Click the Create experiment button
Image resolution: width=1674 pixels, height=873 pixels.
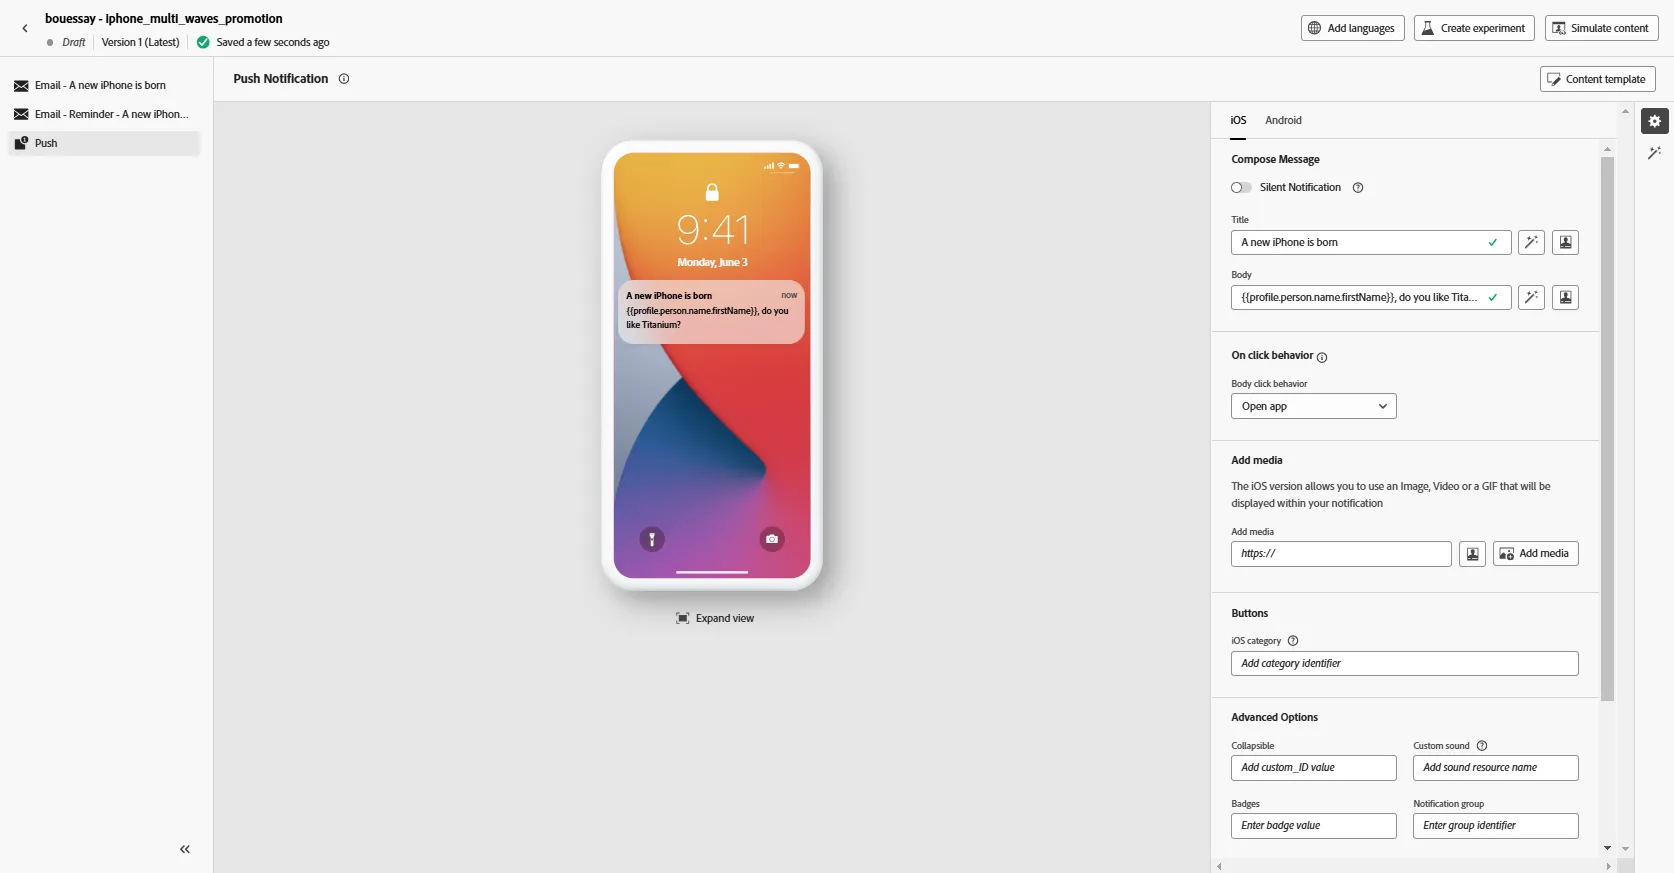pos(1474,29)
